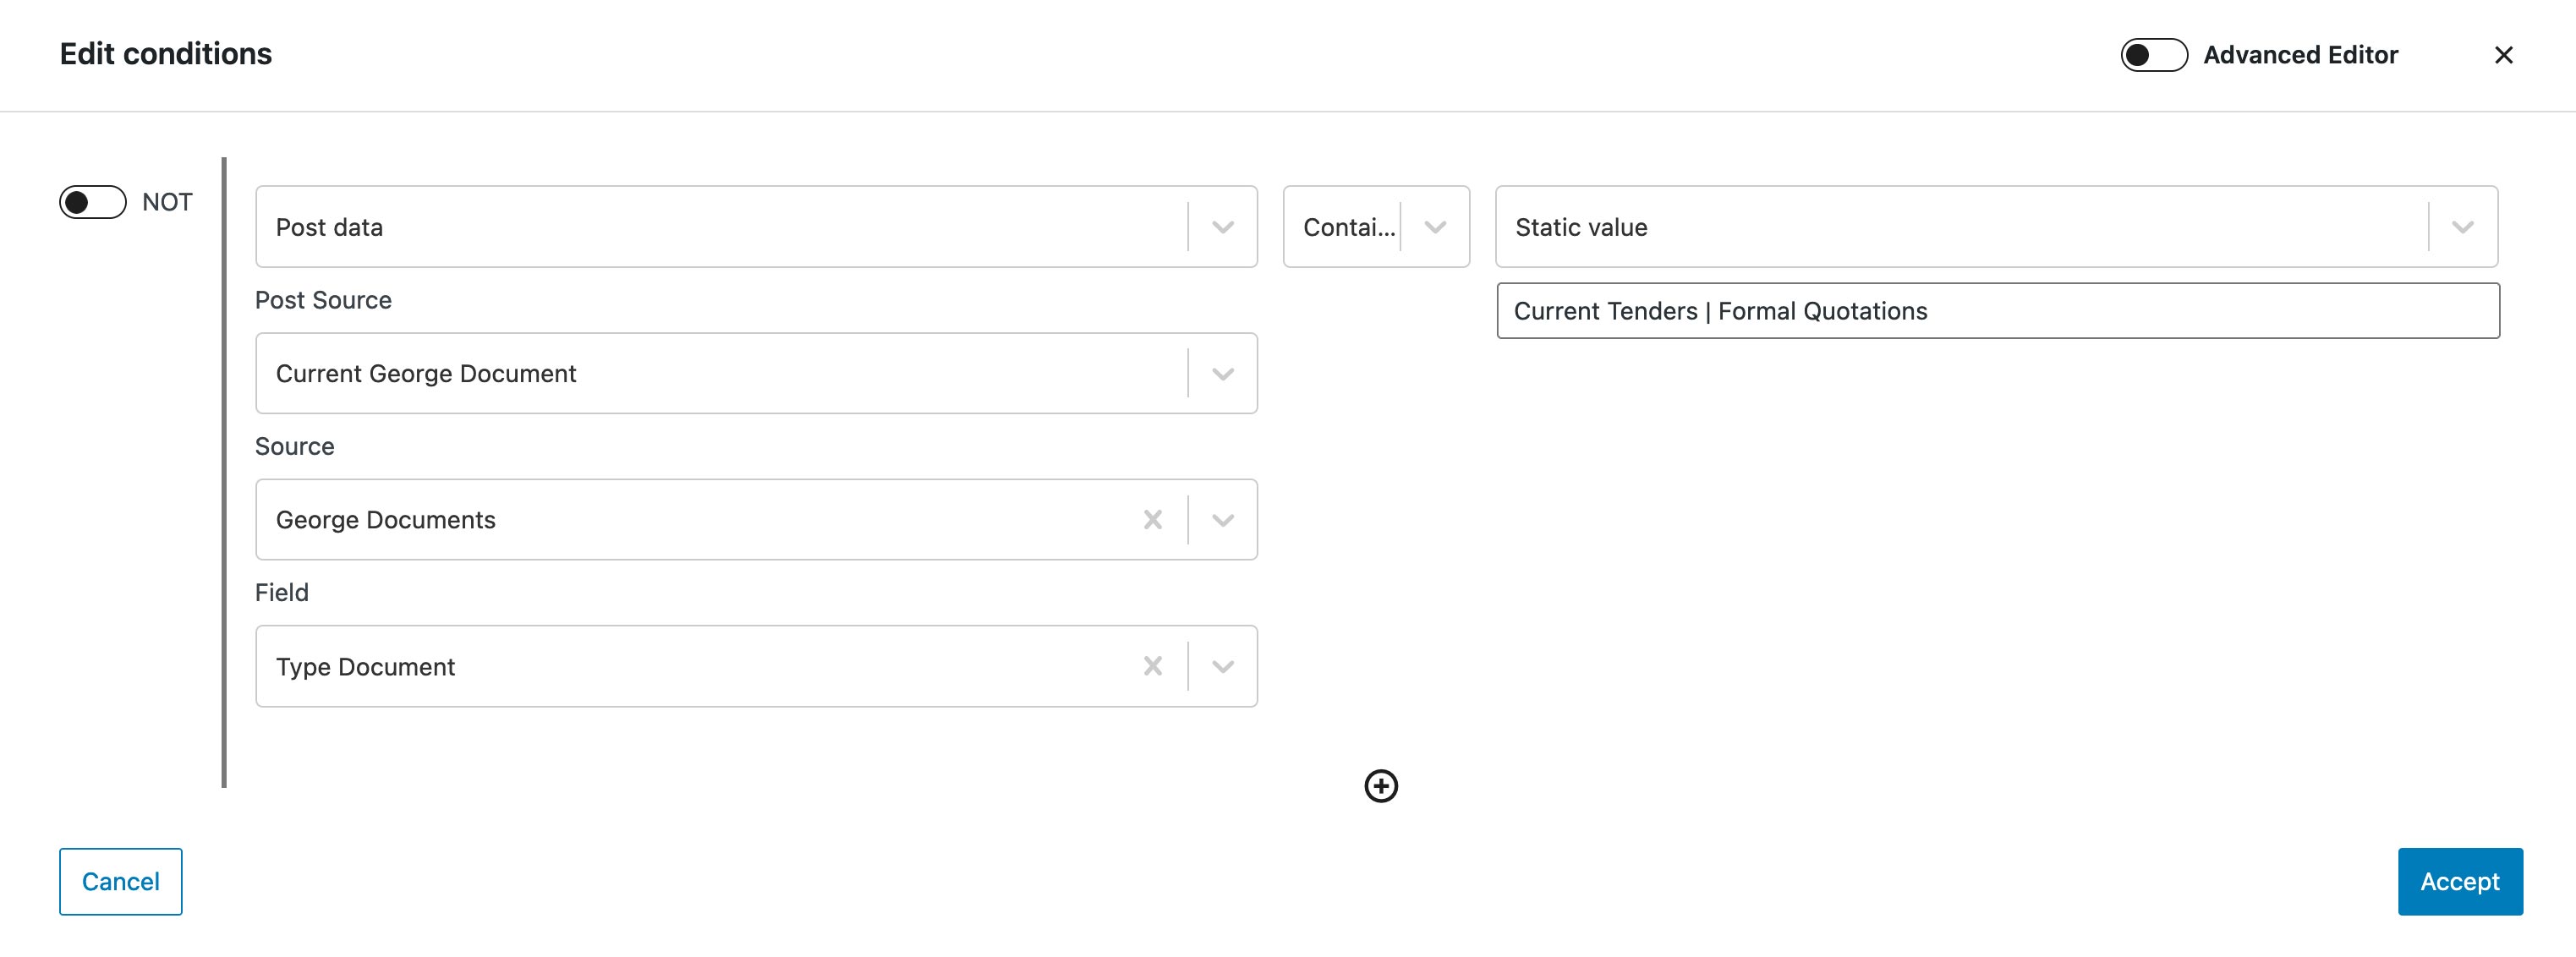Viewport: 2576px width, 957px height.
Task: Click the Current George Document select box
Action: [x=756, y=374]
